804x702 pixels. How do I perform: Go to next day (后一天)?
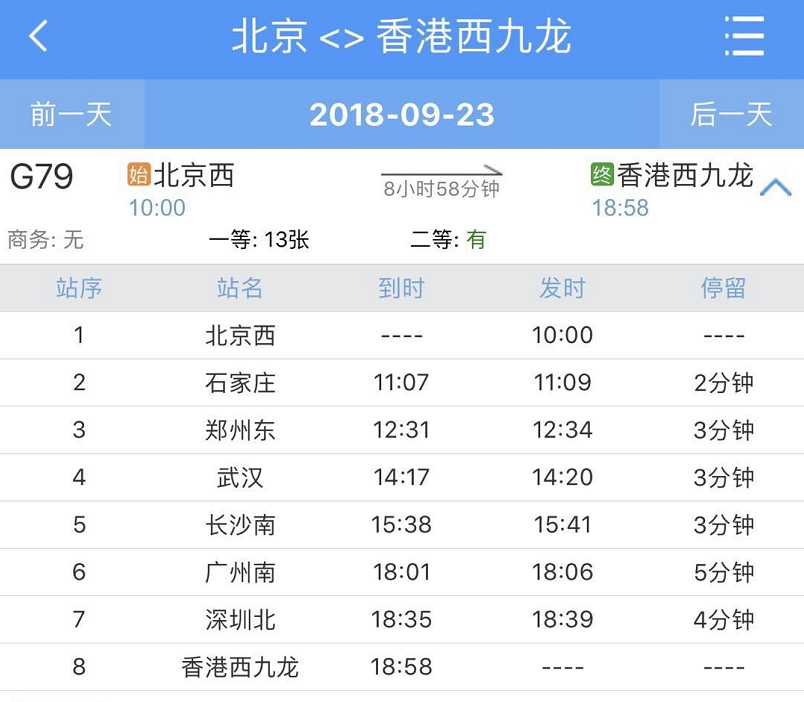731,114
